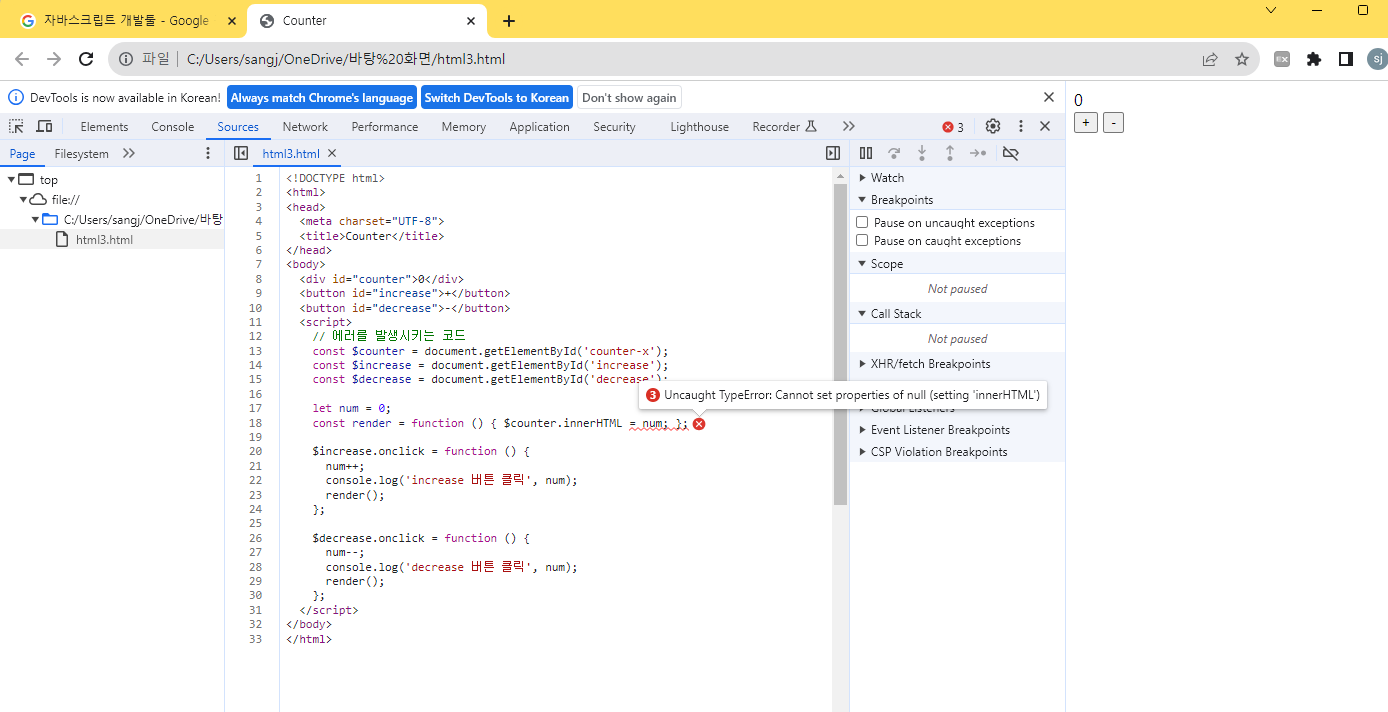1388x712 pixels.
Task: Click the source code vertical scrollbar
Action: 841,344
